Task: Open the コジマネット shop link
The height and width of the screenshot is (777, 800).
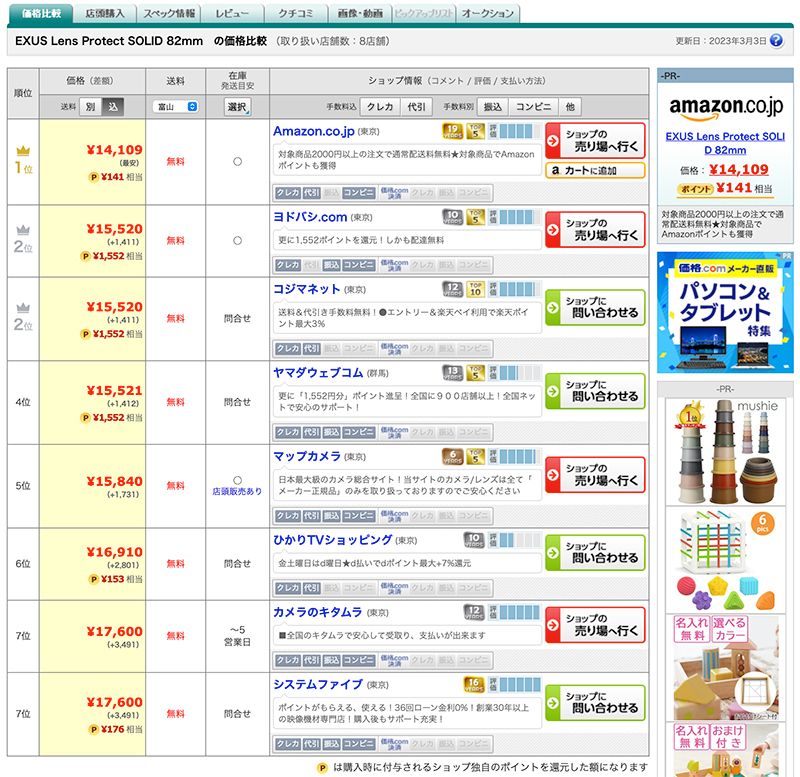Action: coord(307,289)
